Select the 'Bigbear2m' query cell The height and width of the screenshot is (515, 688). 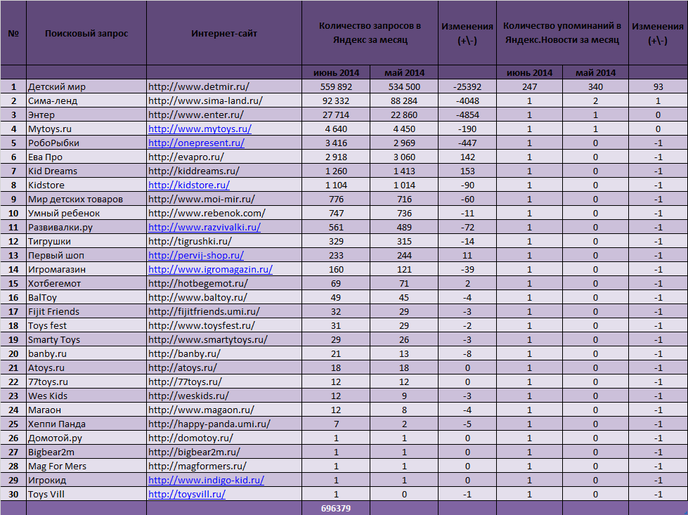click(x=86, y=452)
